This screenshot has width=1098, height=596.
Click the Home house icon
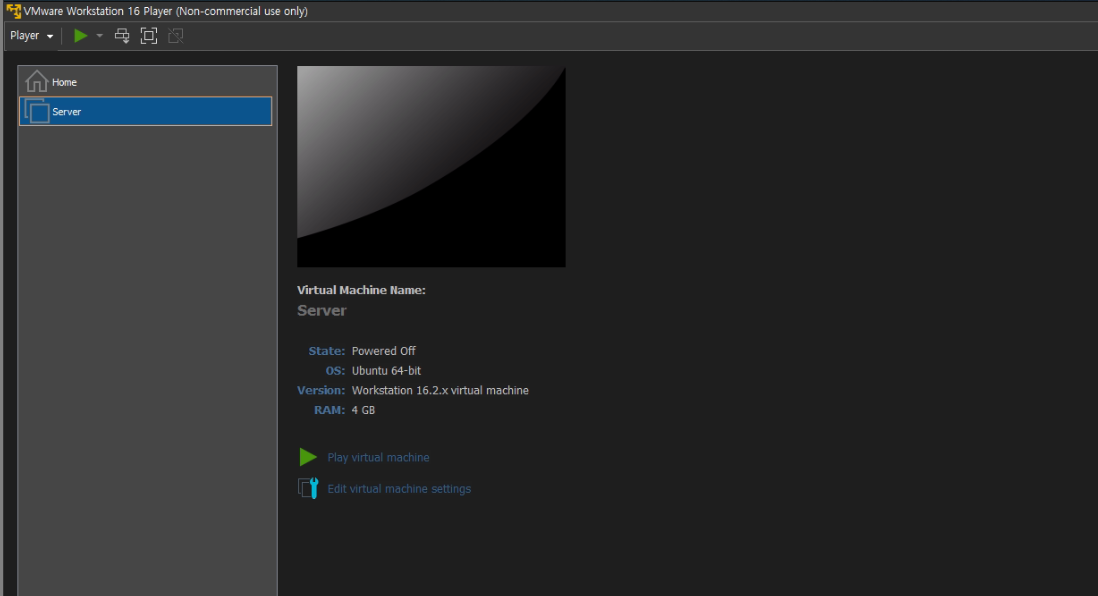click(x=36, y=81)
